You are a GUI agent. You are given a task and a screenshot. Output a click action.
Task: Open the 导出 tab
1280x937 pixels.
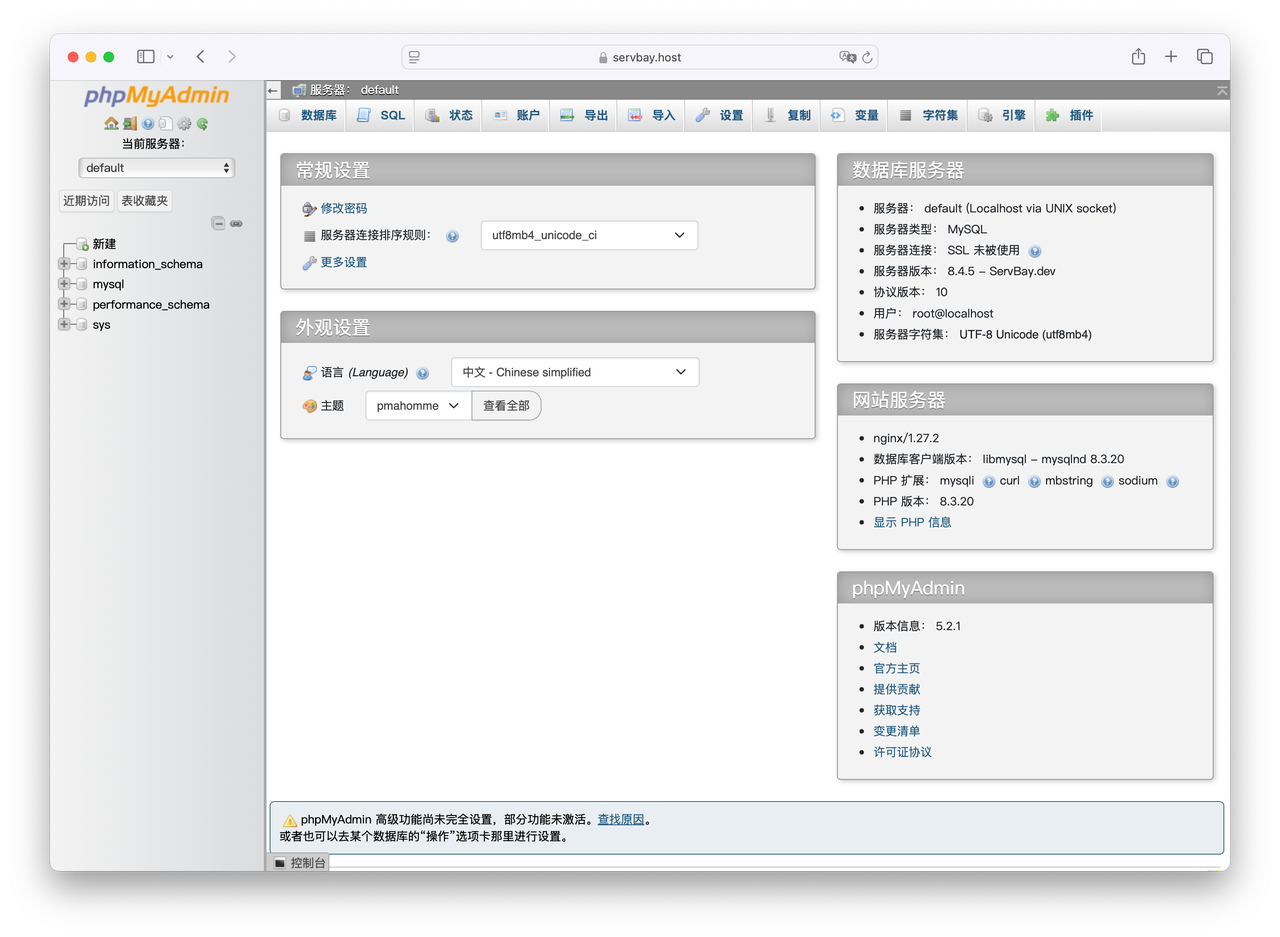pyautogui.click(x=584, y=116)
